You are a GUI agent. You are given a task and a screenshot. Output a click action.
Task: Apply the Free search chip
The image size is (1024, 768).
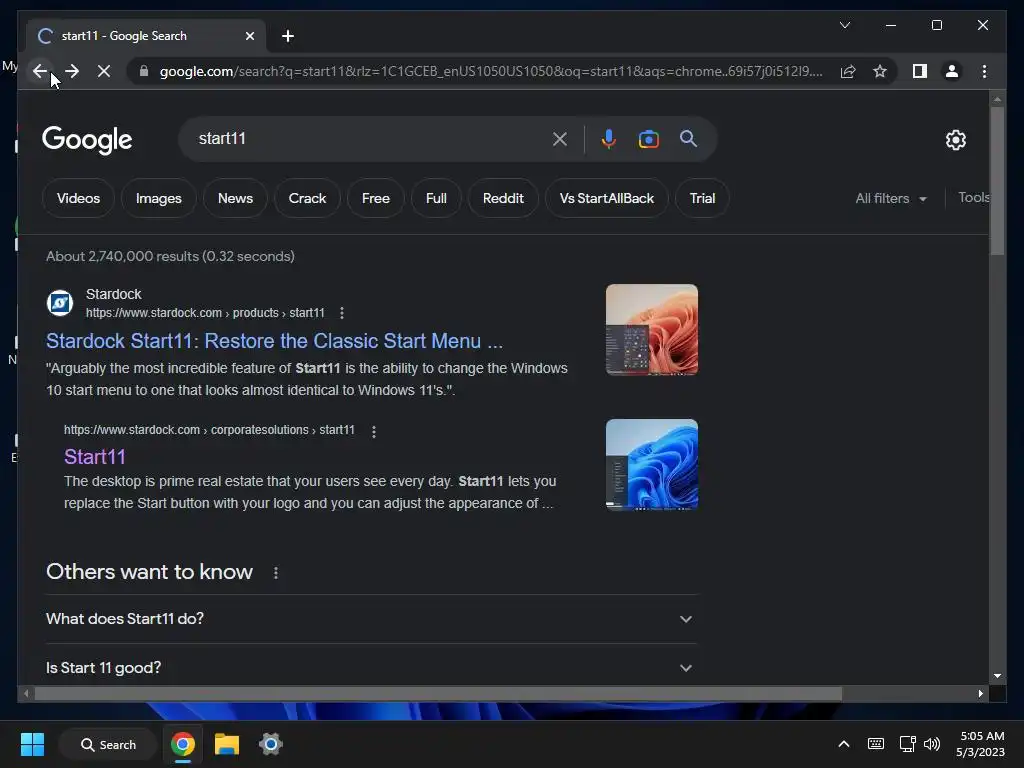[x=376, y=199]
